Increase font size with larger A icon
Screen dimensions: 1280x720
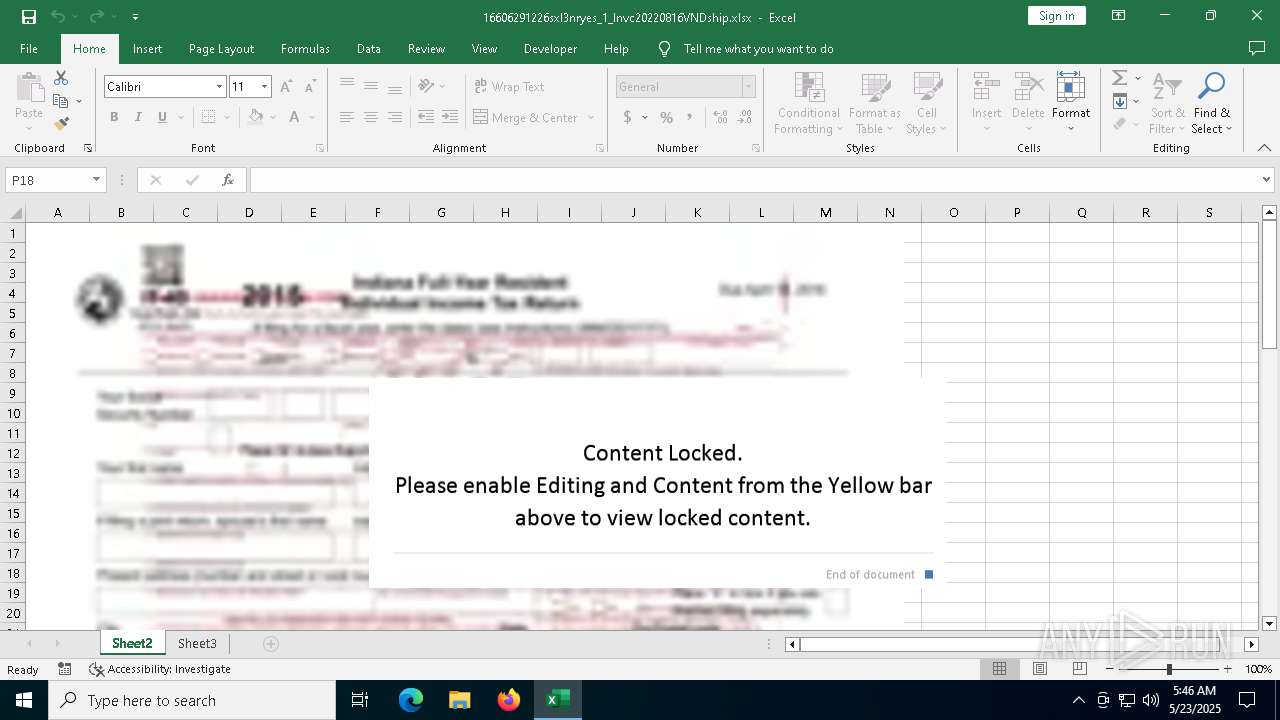(286, 87)
